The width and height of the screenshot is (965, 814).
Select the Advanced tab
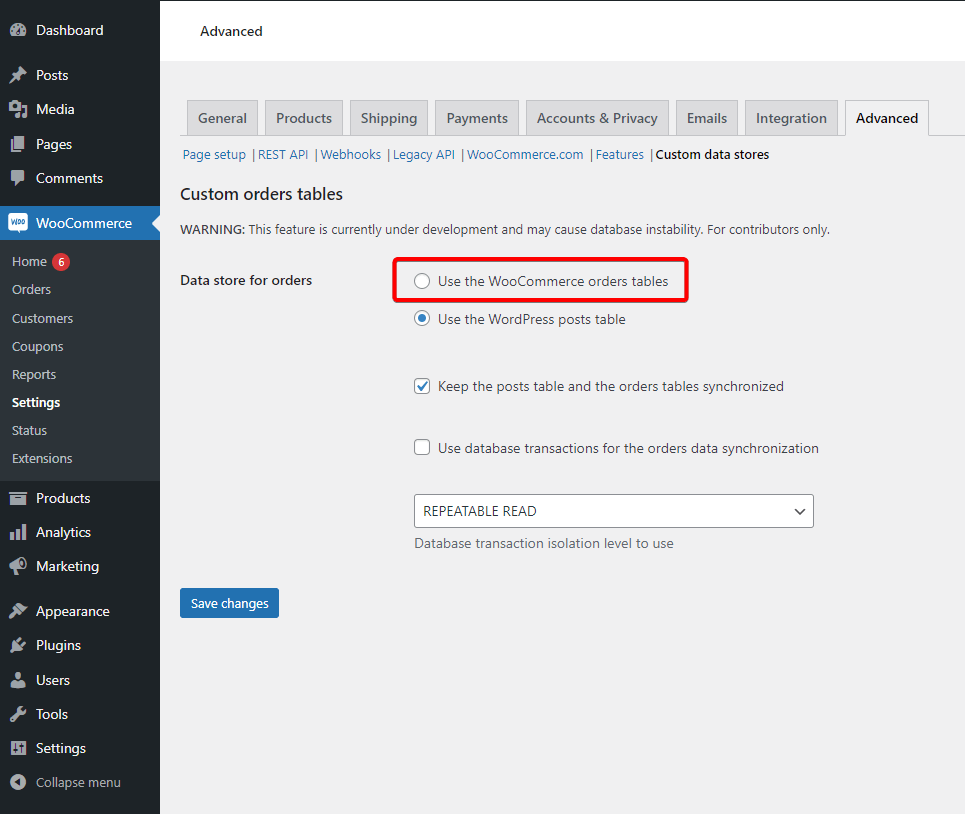click(887, 118)
